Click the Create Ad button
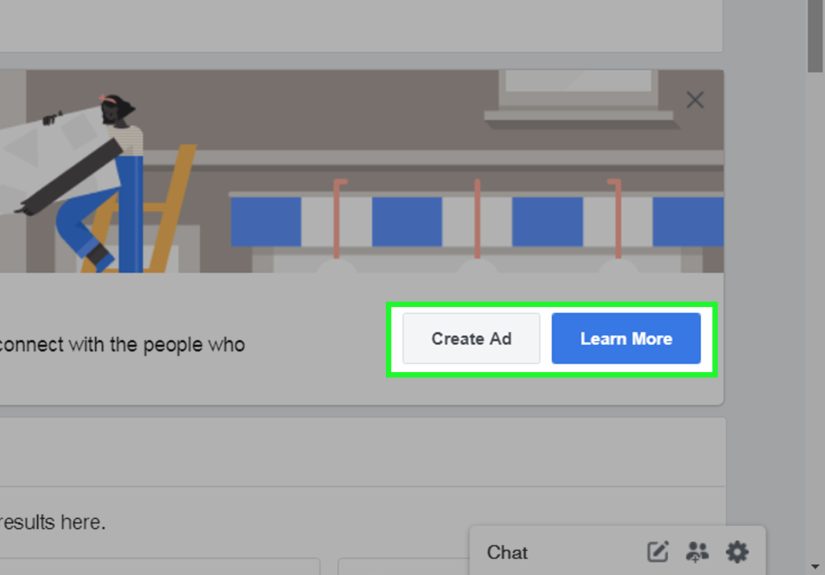This screenshot has height=575, width=825. pos(471,338)
